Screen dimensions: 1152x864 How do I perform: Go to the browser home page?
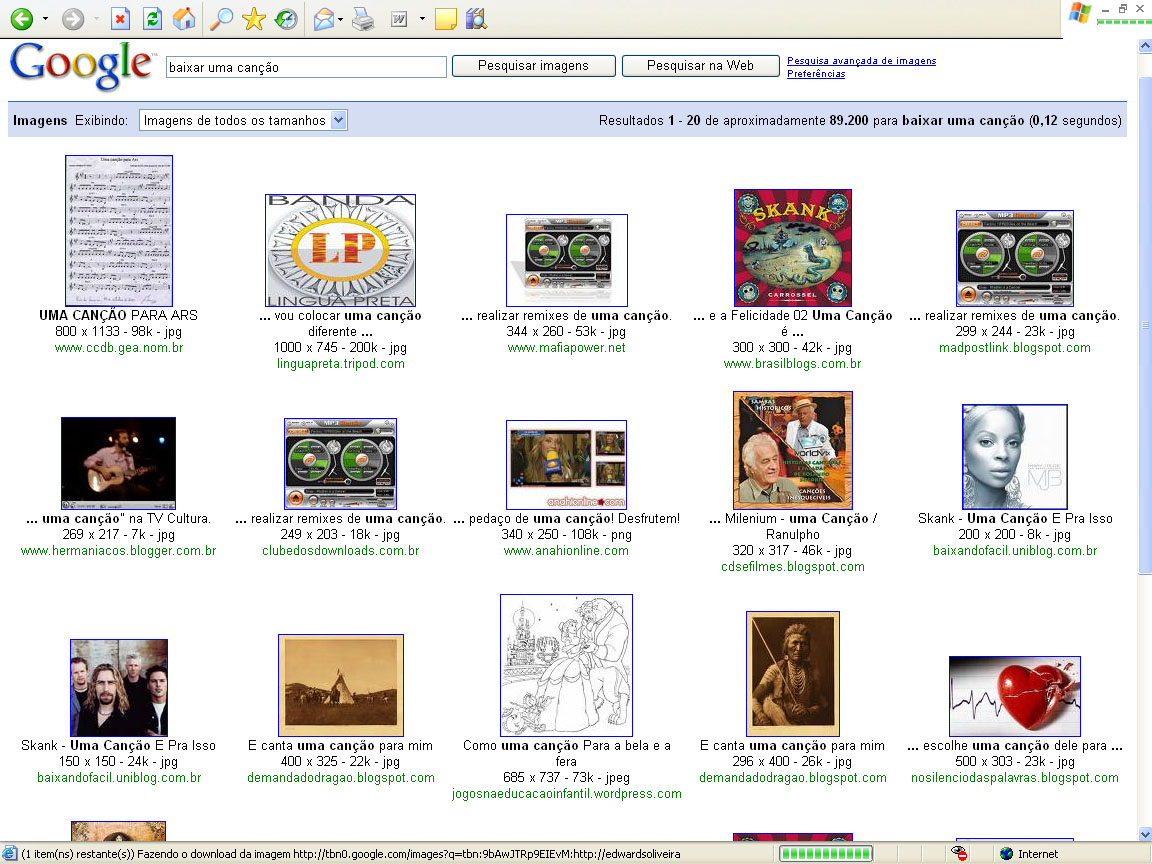[183, 18]
